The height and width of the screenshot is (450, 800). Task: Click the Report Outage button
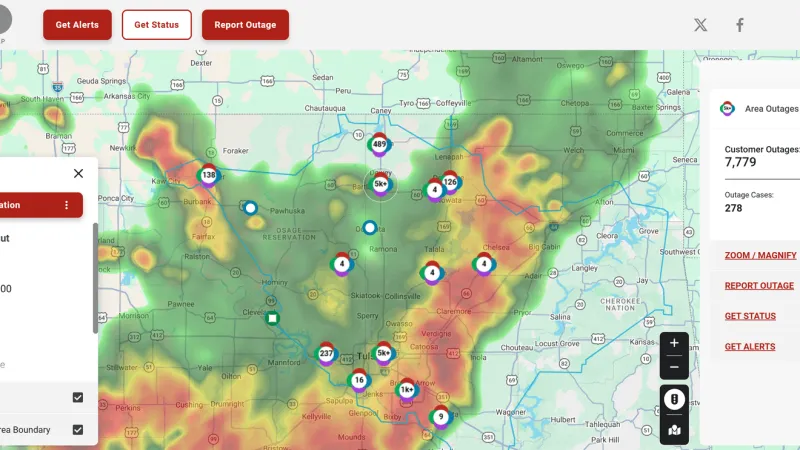tap(245, 24)
